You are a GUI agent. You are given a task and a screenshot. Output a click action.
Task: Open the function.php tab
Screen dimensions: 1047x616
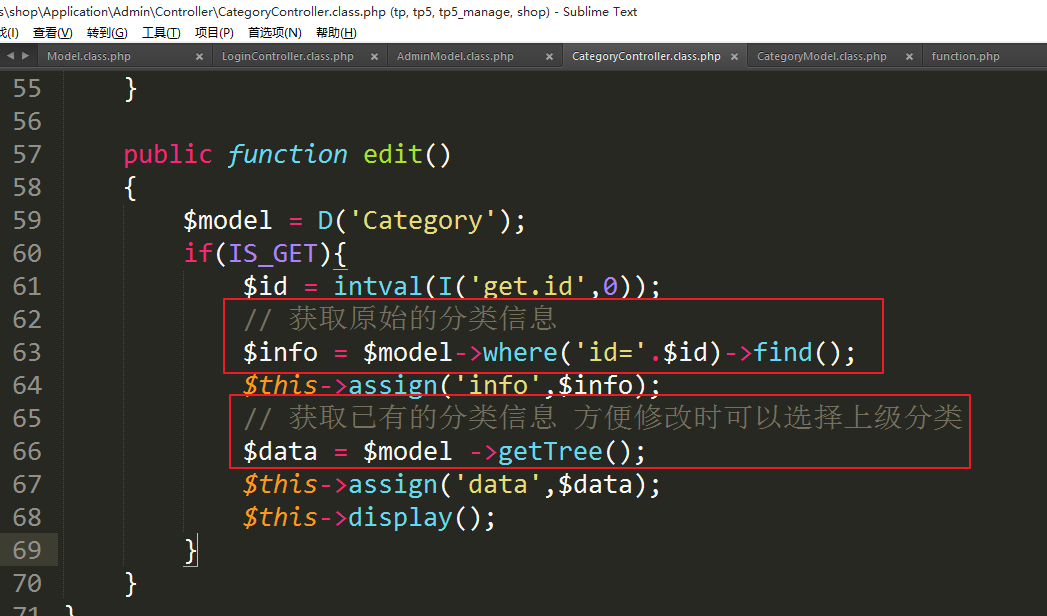pyautogui.click(x=965, y=57)
